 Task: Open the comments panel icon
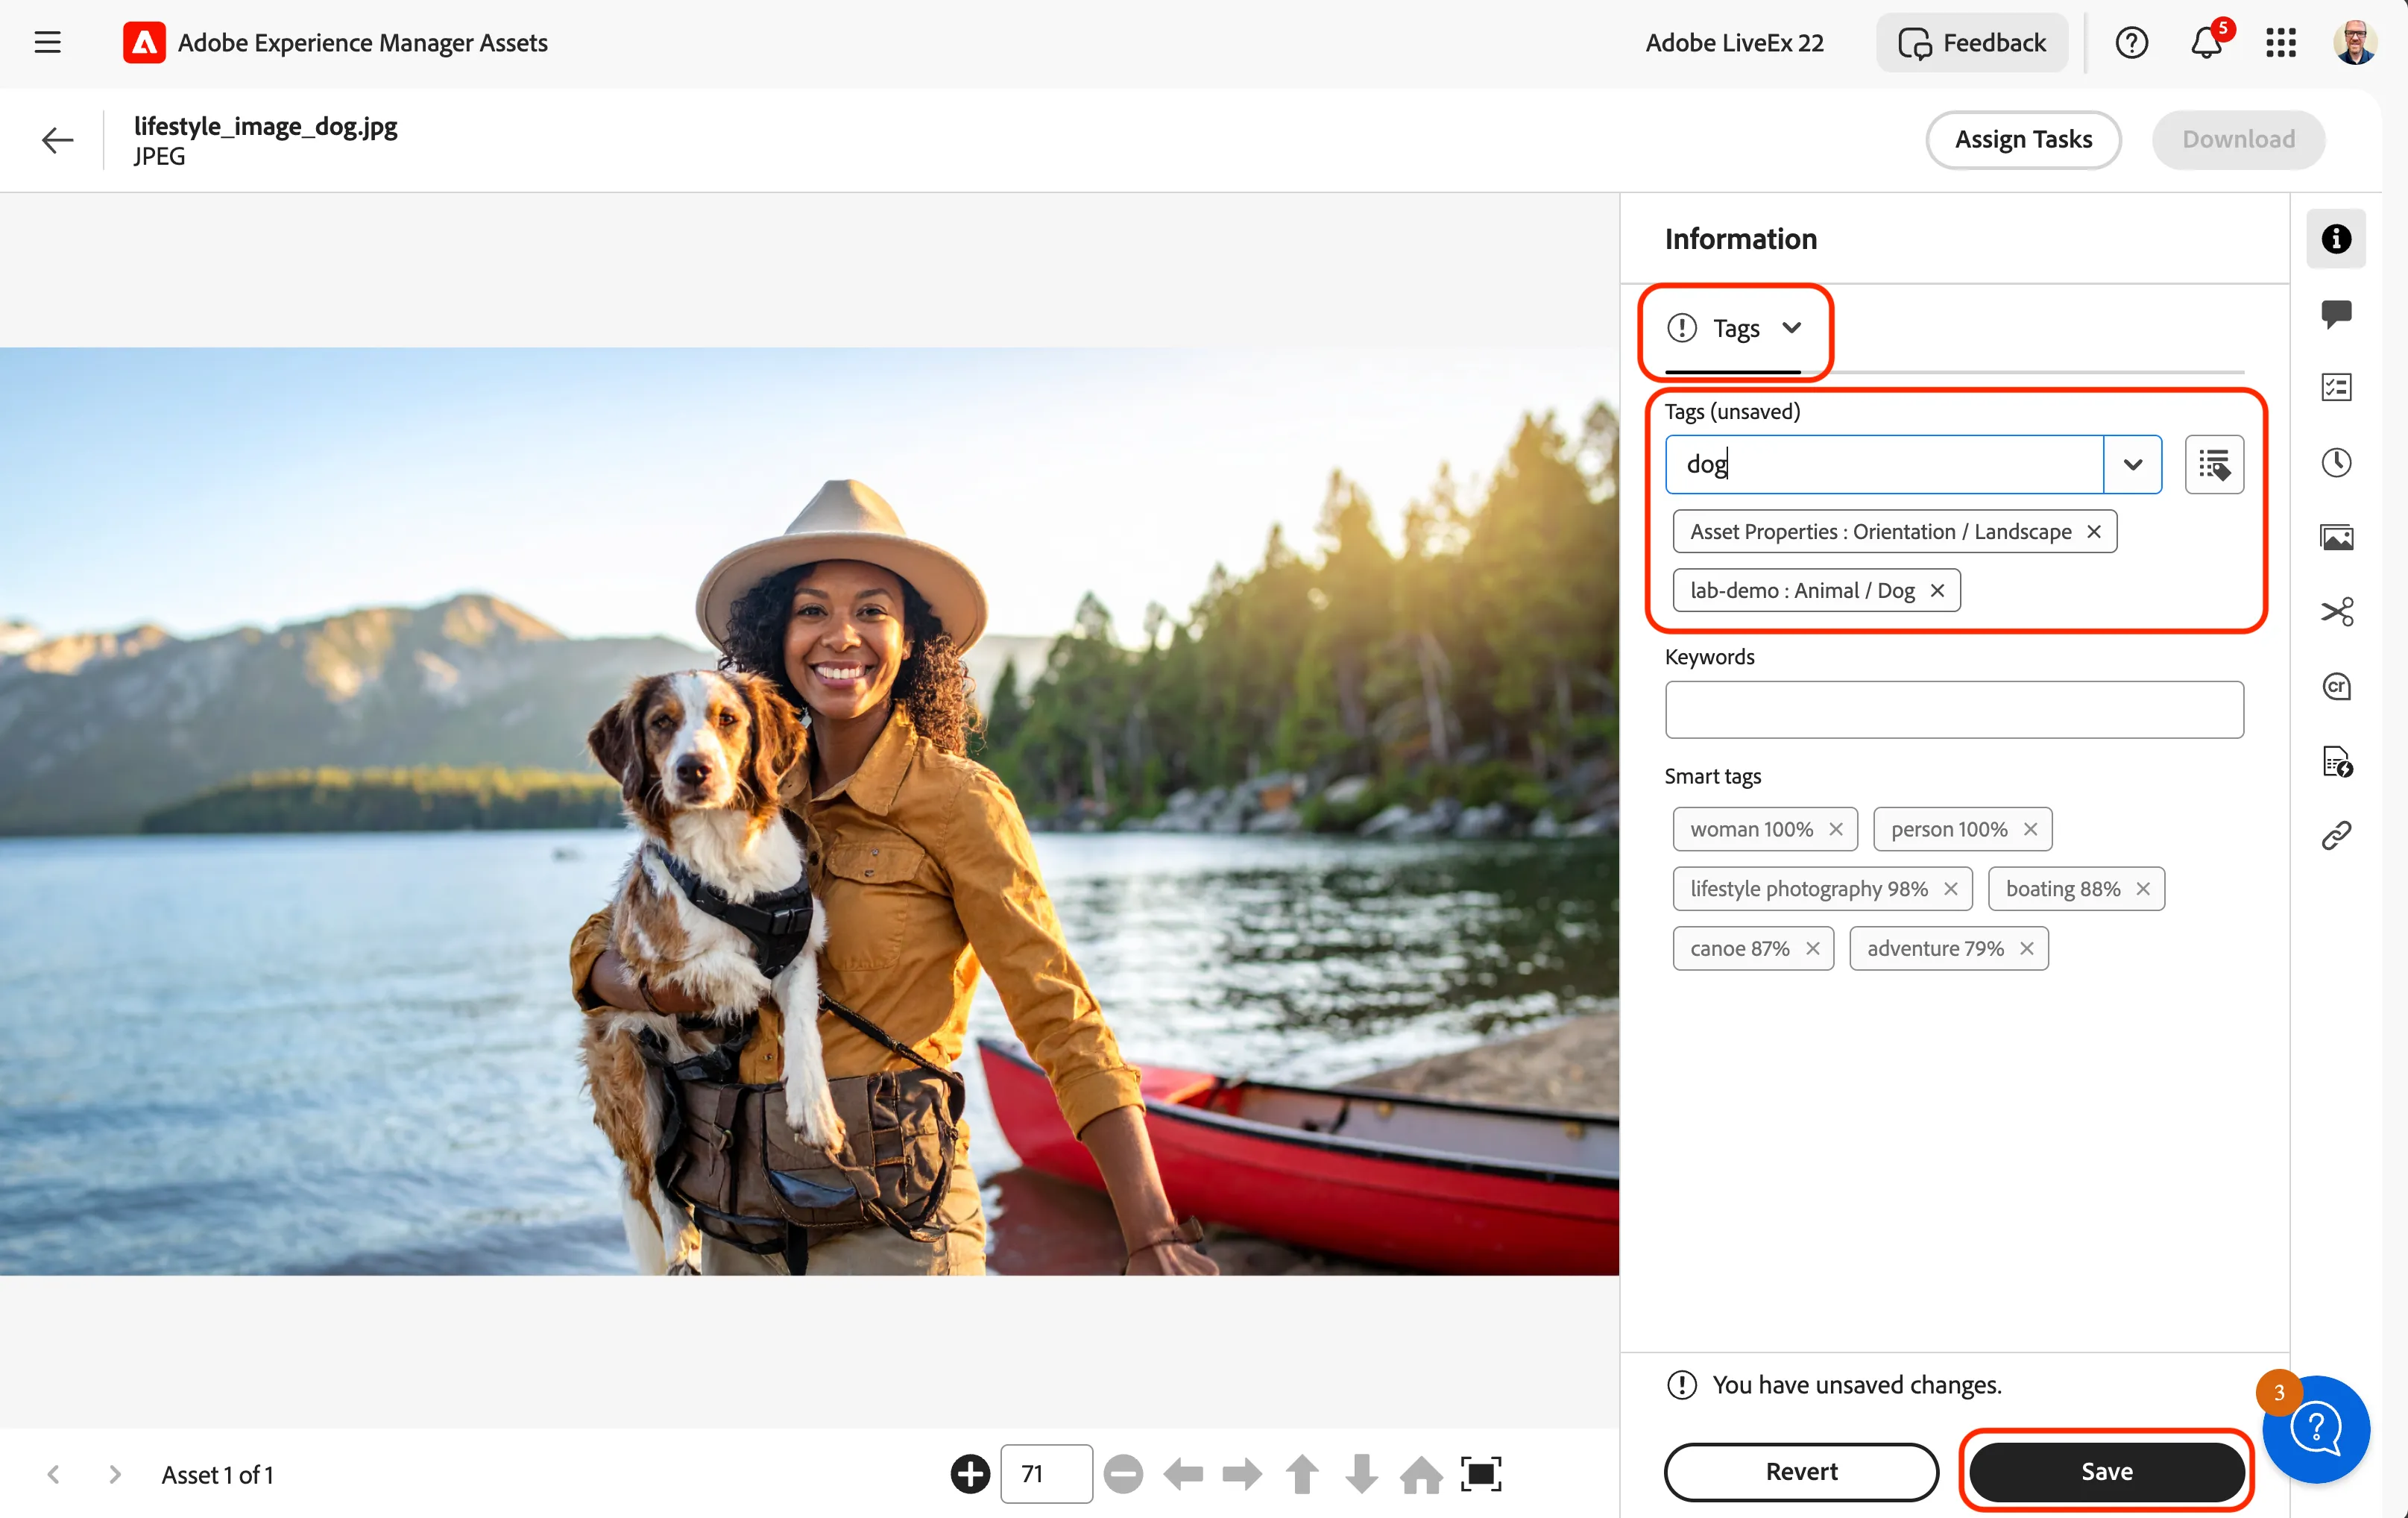tap(2336, 313)
